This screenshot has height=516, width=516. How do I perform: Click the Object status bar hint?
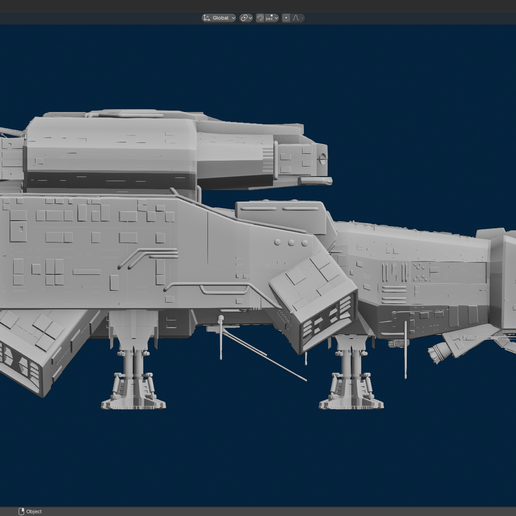[x=30, y=511]
